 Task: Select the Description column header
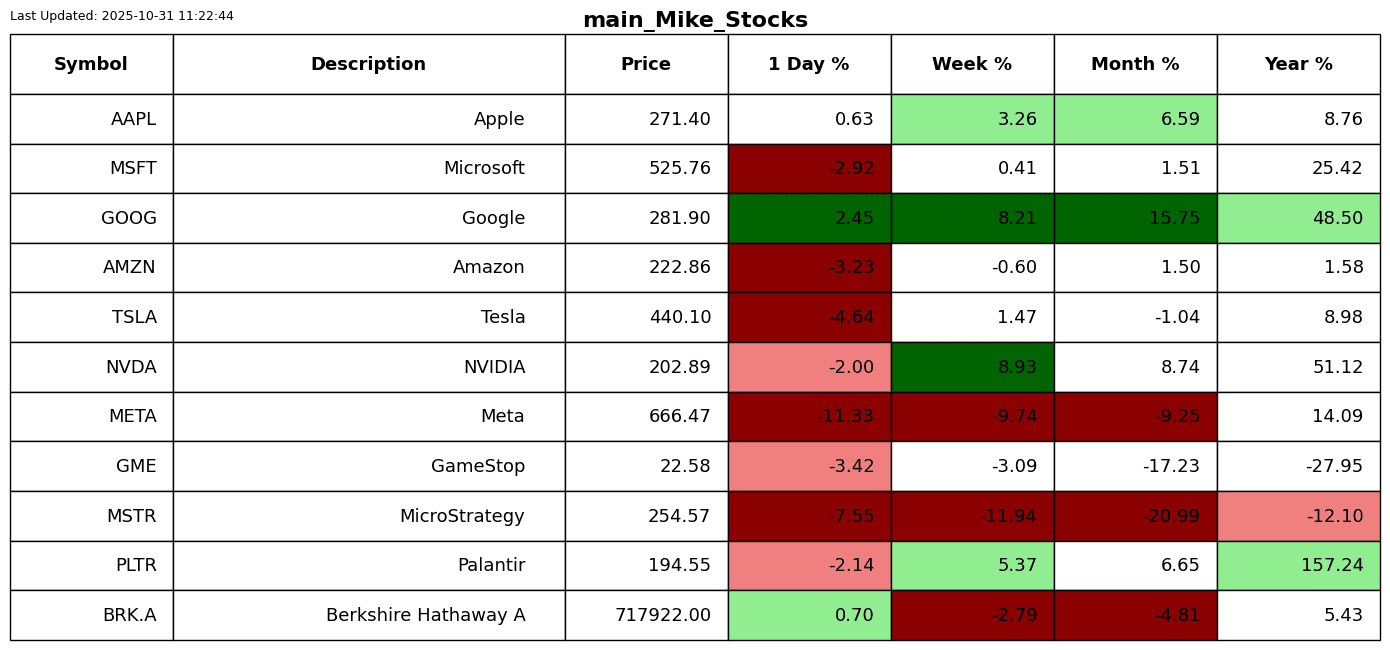pos(368,65)
